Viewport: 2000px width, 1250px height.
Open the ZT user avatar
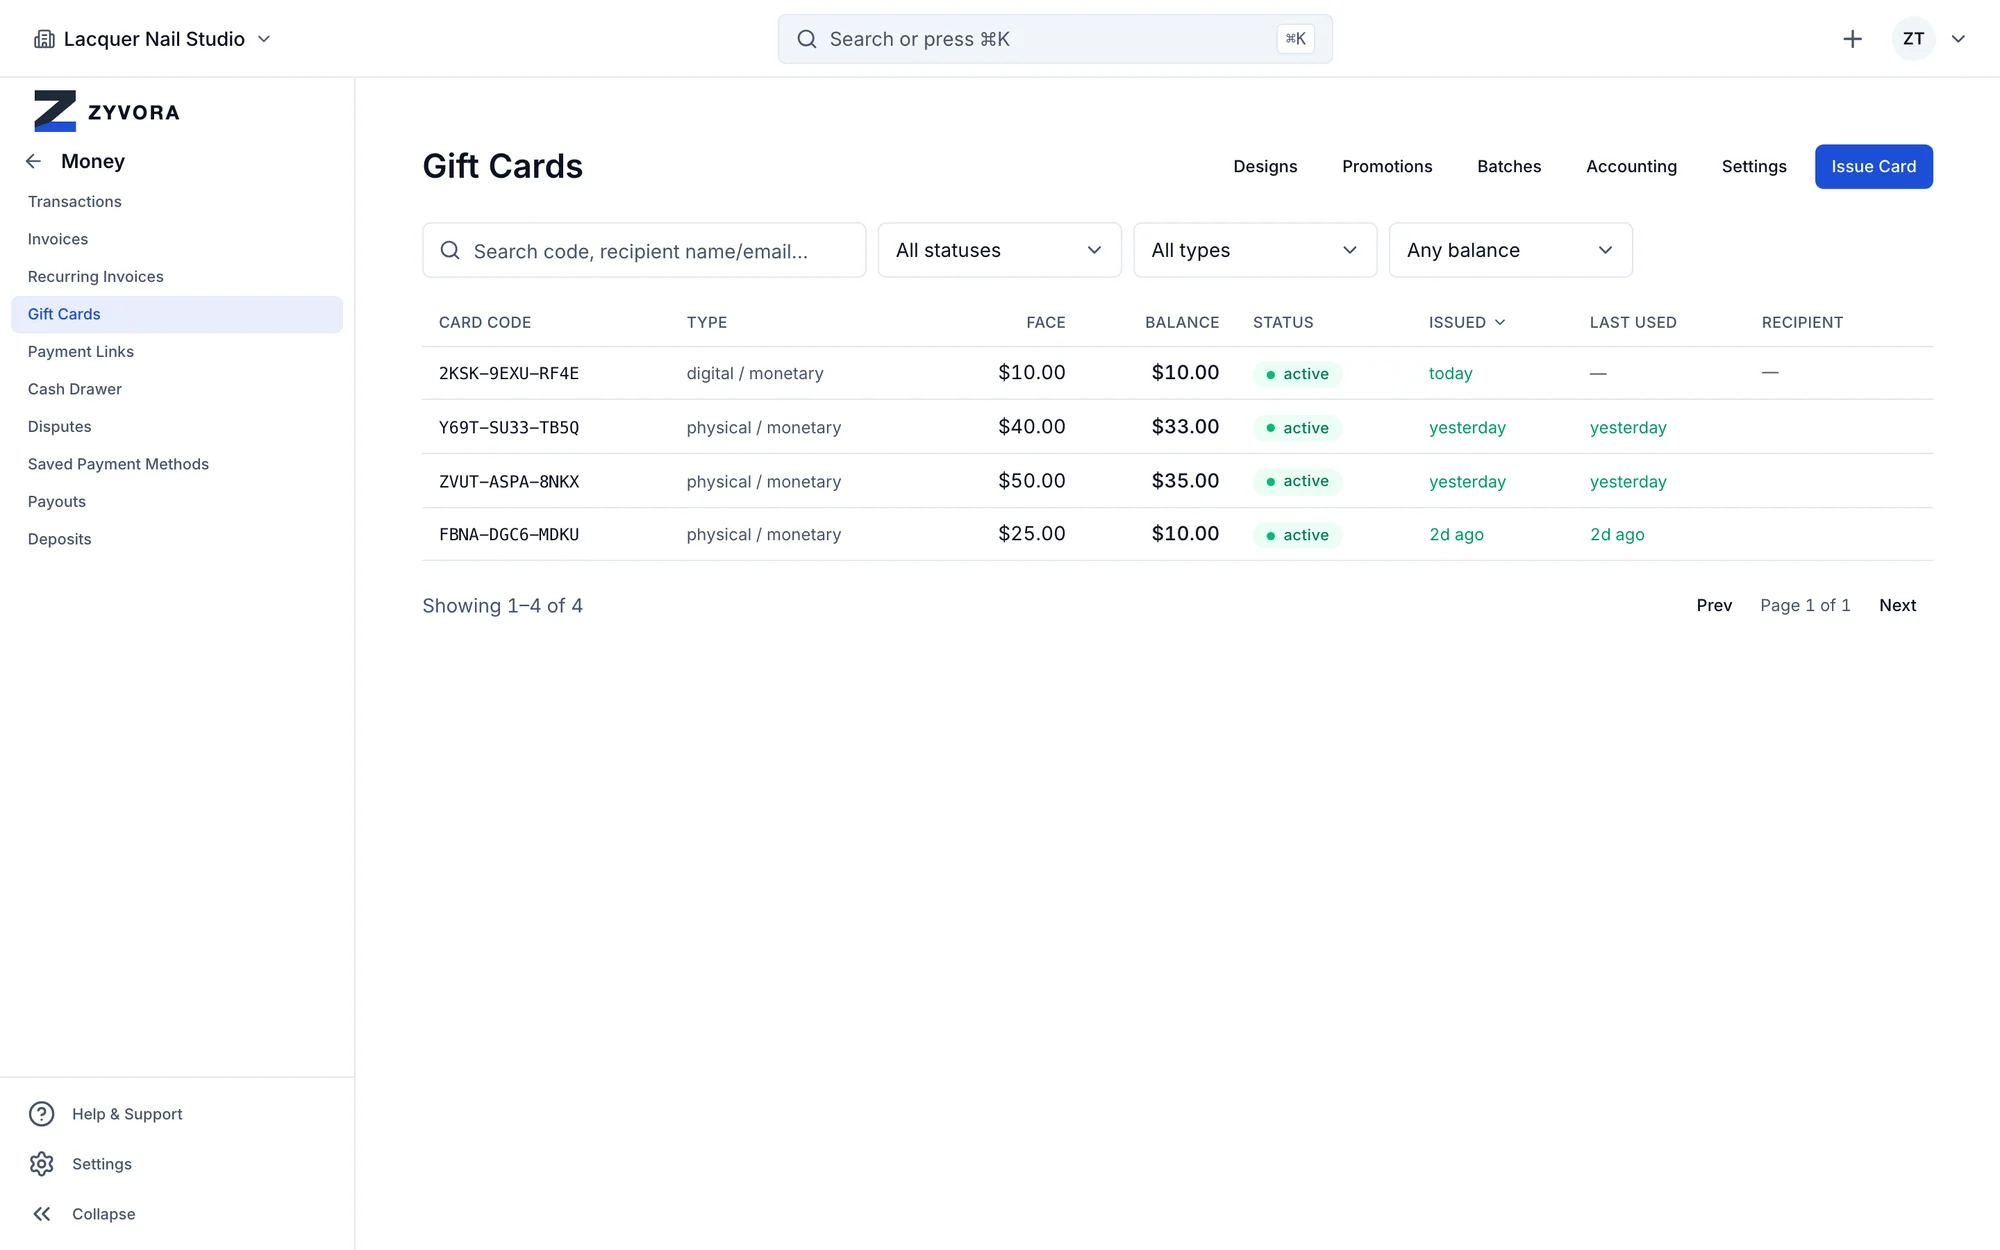[x=1913, y=39]
